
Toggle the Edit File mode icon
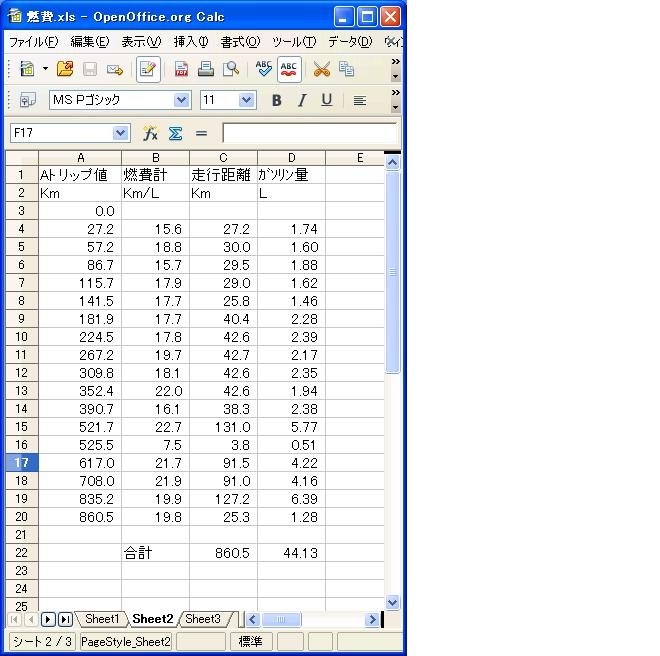tap(148, 69)
